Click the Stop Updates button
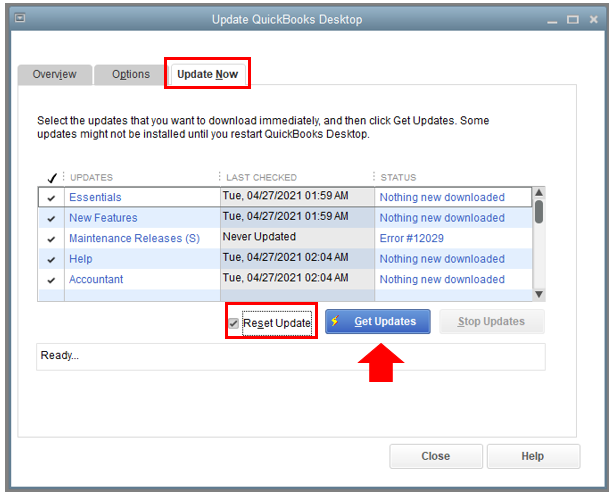Image resolution: width=615 pixels, height=497 pixels. pyautogui.click(x=492, y=321)
